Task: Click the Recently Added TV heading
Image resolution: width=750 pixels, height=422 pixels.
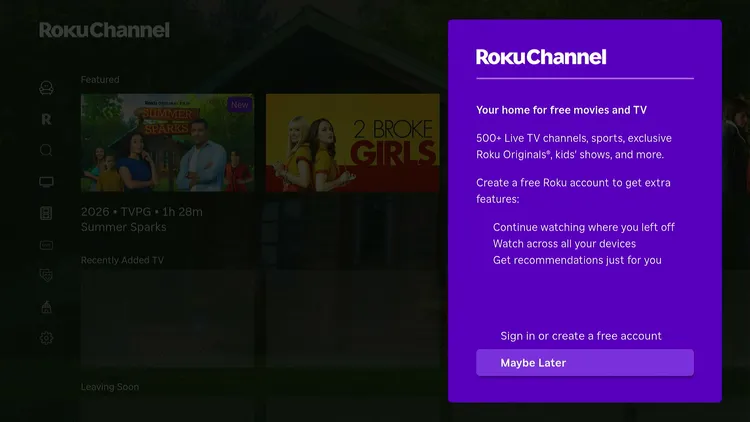Action: tap(122, 260)
